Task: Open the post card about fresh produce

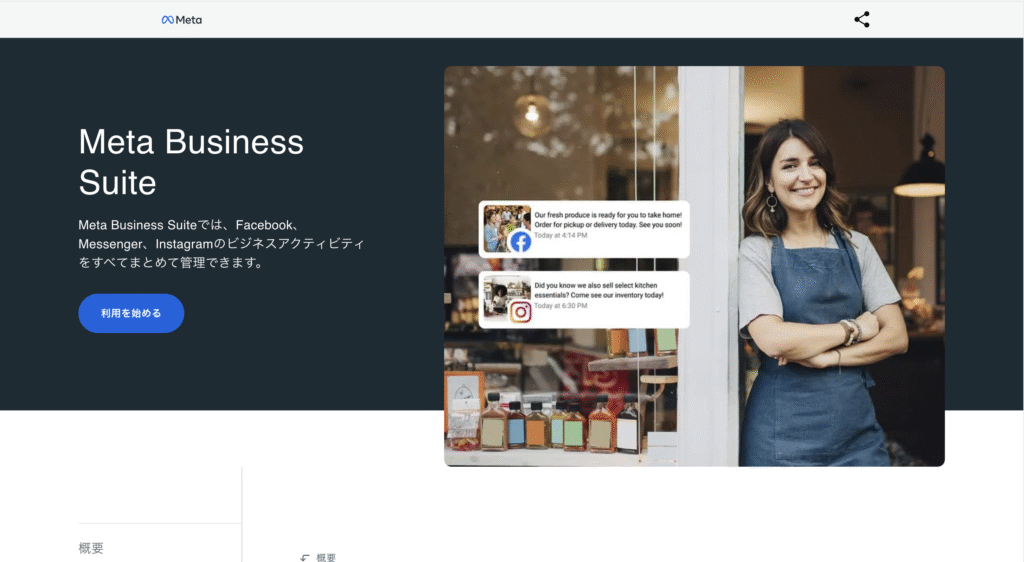Action: 584,229
